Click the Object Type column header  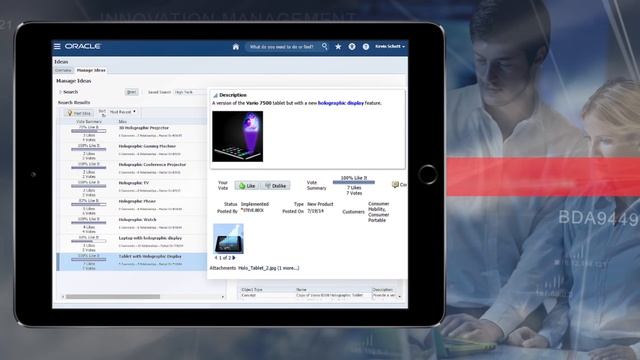[x=252, y=289]
